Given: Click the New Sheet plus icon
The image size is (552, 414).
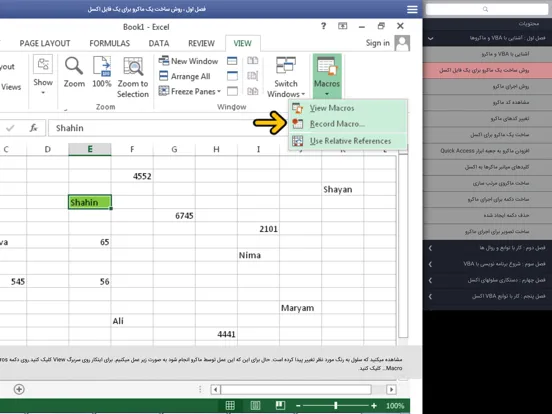Looking at the screenshot, I should (19, 389).
